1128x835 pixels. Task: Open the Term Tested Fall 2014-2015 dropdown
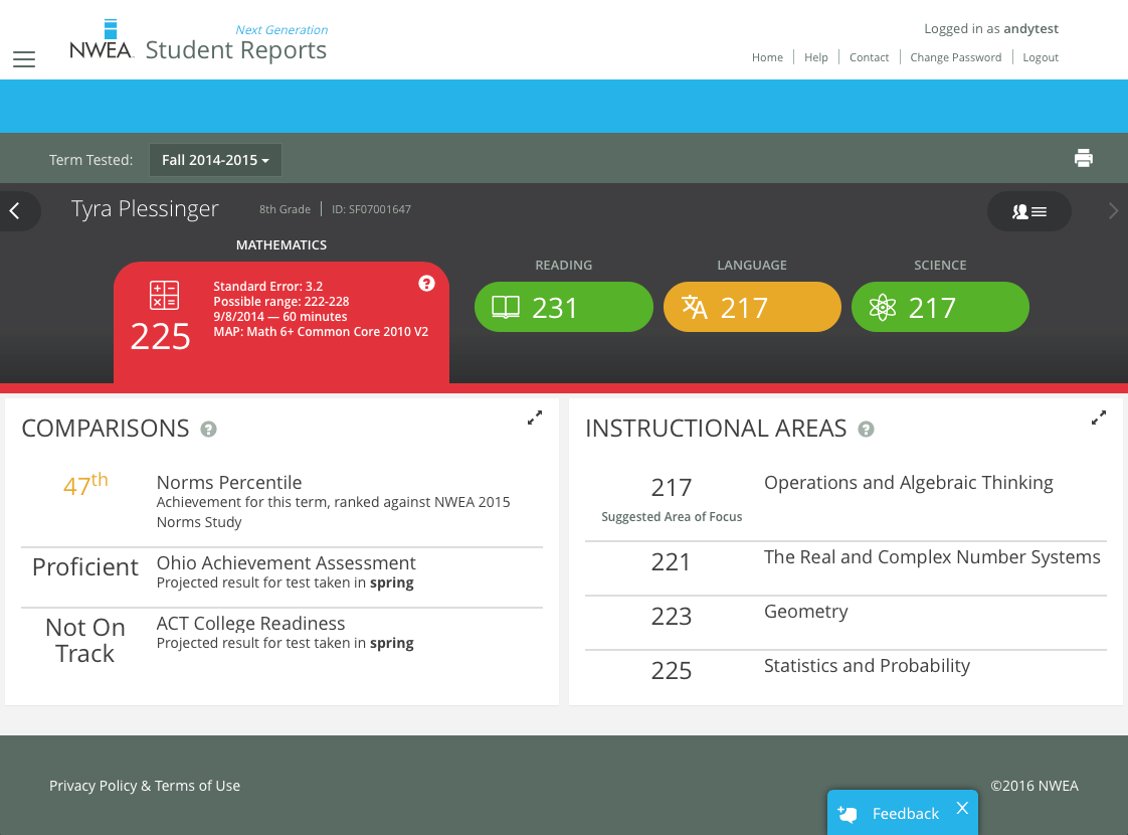point(215,160)
